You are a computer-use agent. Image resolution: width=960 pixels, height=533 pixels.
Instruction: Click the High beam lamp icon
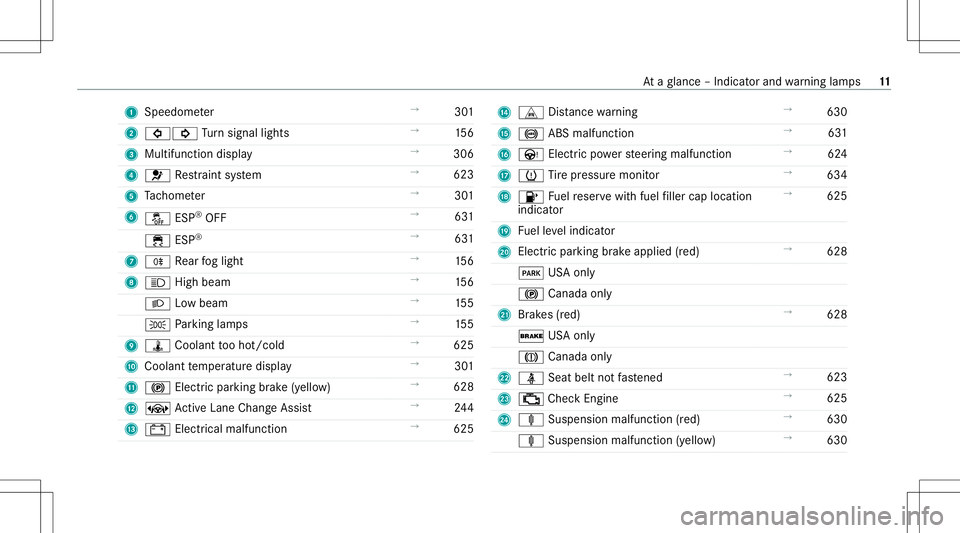pyautogui.click(x=157, y=283)
